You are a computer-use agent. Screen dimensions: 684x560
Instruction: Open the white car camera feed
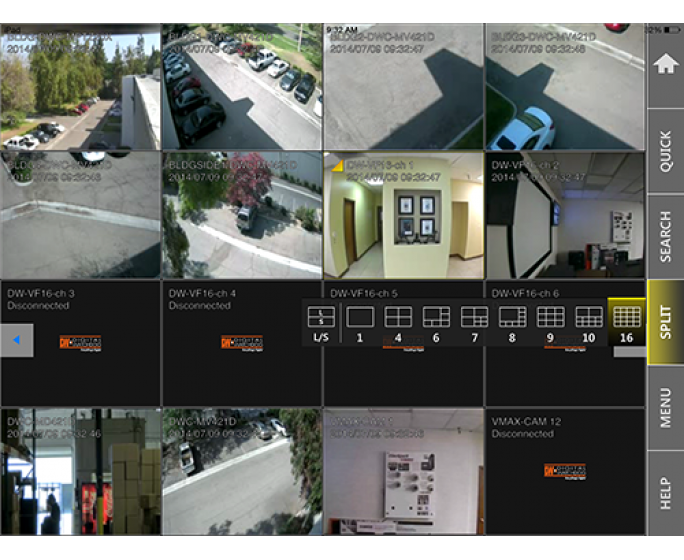pyautogui.click(x=565, y=86)
